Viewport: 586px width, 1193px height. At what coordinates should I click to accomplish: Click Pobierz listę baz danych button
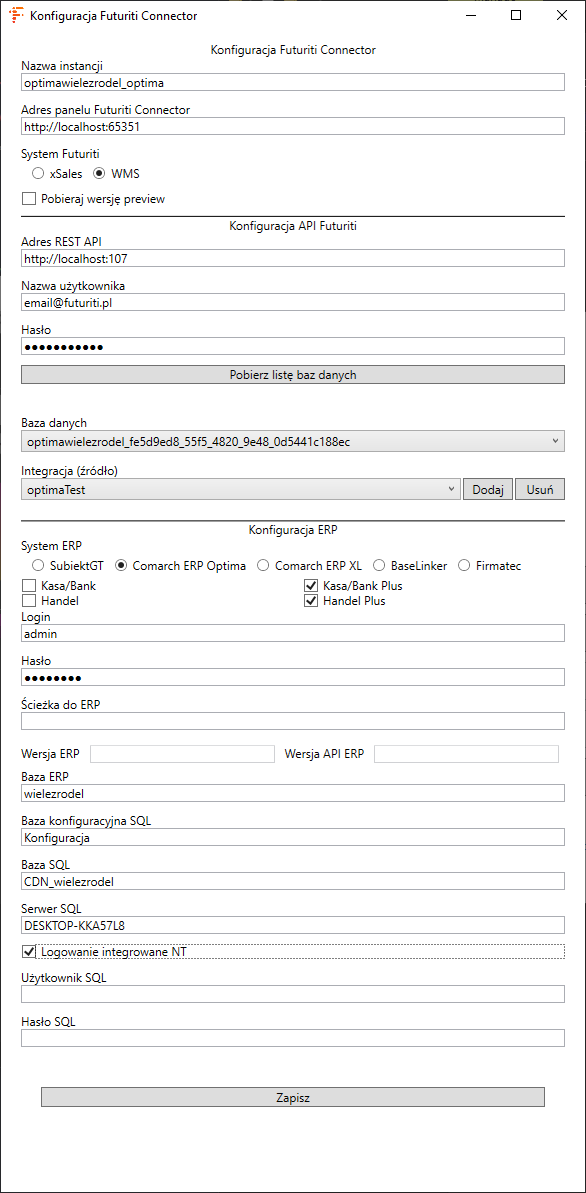pos(293,374)
